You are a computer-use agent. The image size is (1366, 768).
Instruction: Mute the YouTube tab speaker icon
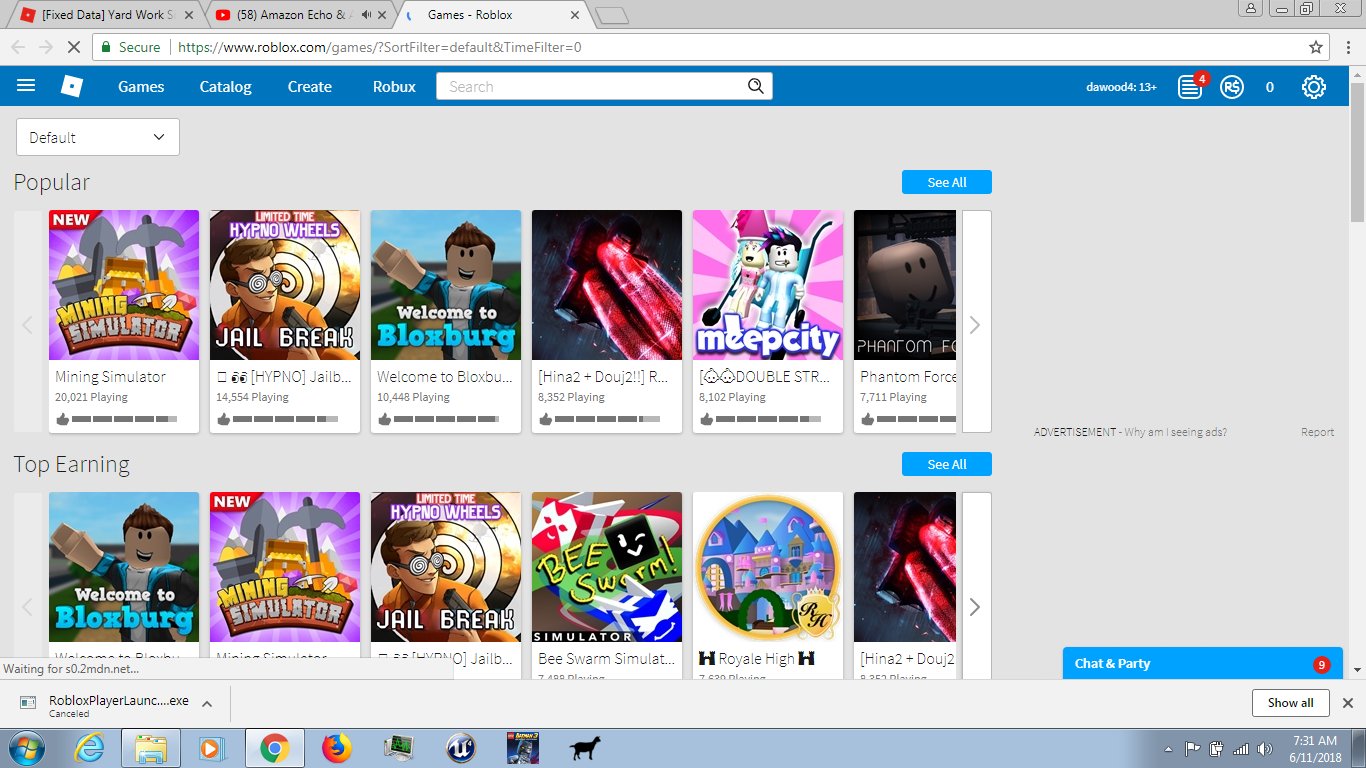367,15
